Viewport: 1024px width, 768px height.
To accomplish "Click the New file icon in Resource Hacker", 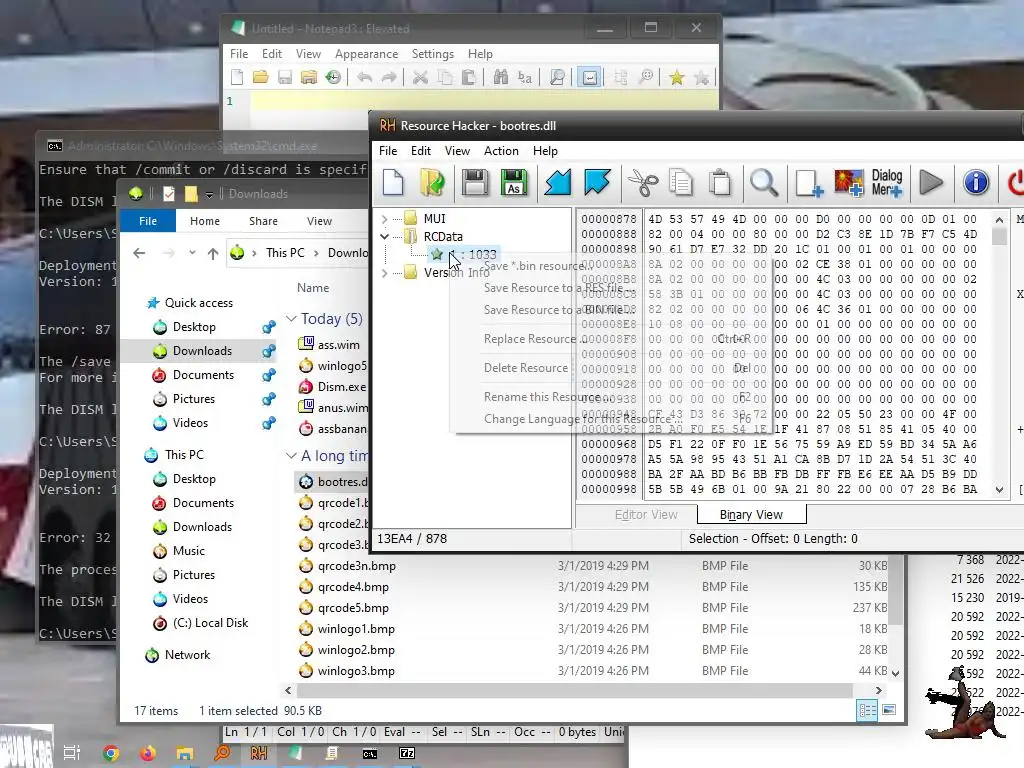I will [393, 182].
